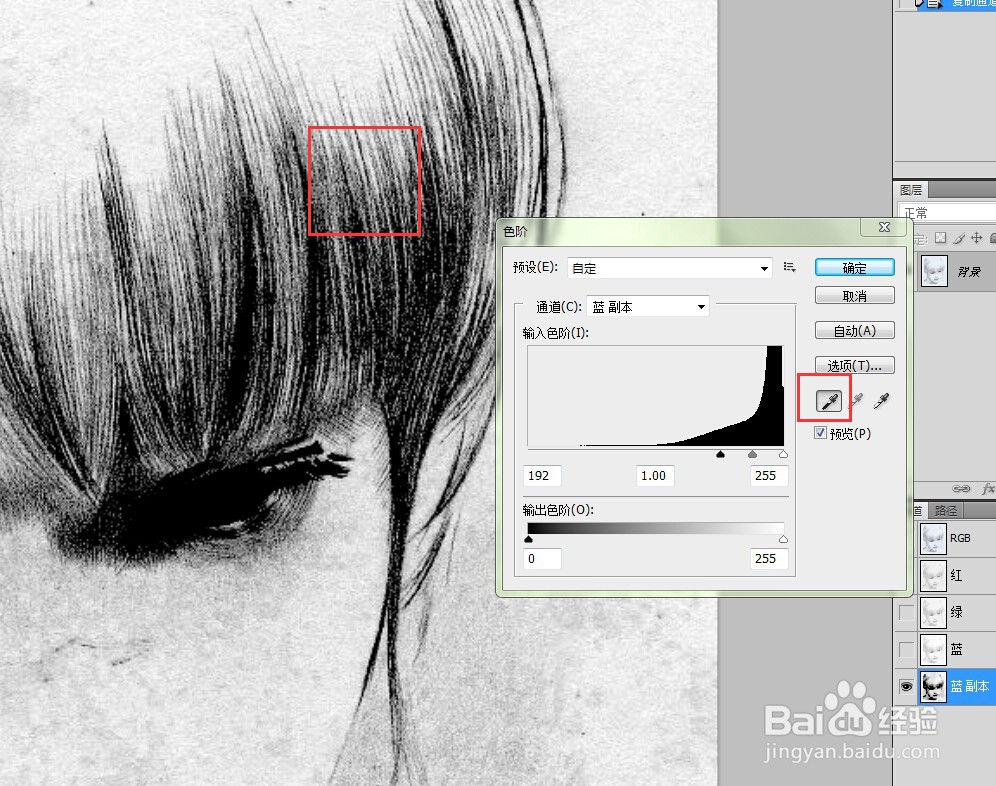The image size is (996, 786).
Task: Uncheck the 预览(P) preview checkbox
Action: tap(820, 433)
